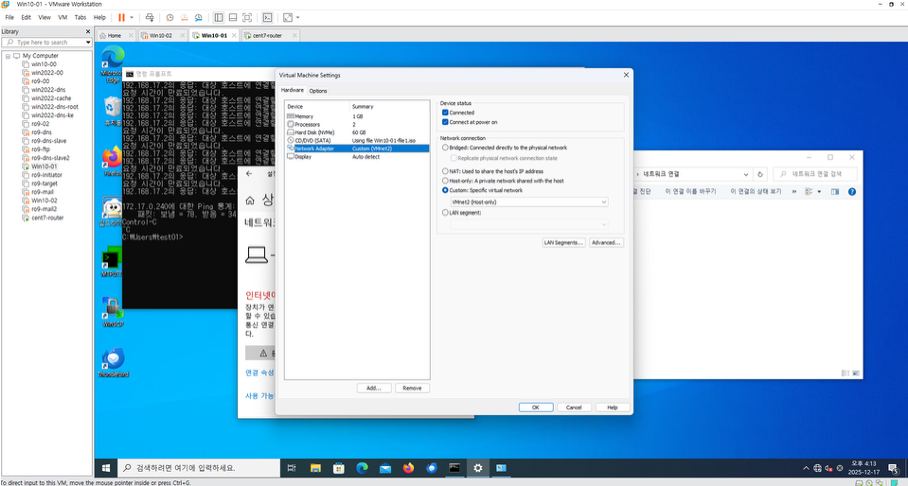Click Revert to Snapshot toolbar icon

coord(184,17)
